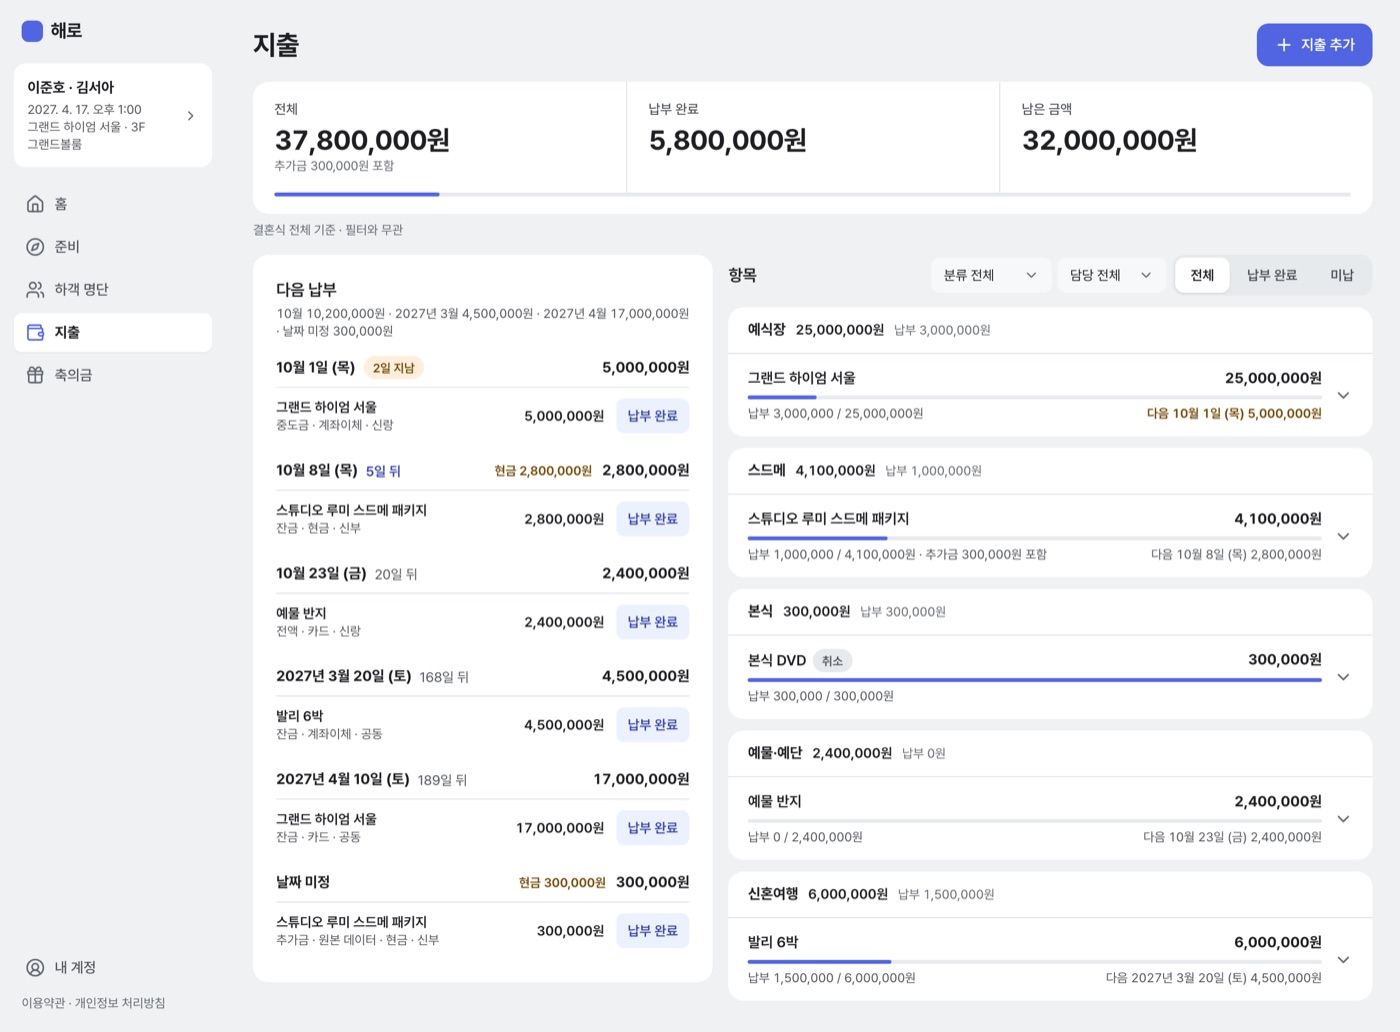Click 추가금 300,000원 포함 note
This screenshot has width=1400, height=1032.
334,166
